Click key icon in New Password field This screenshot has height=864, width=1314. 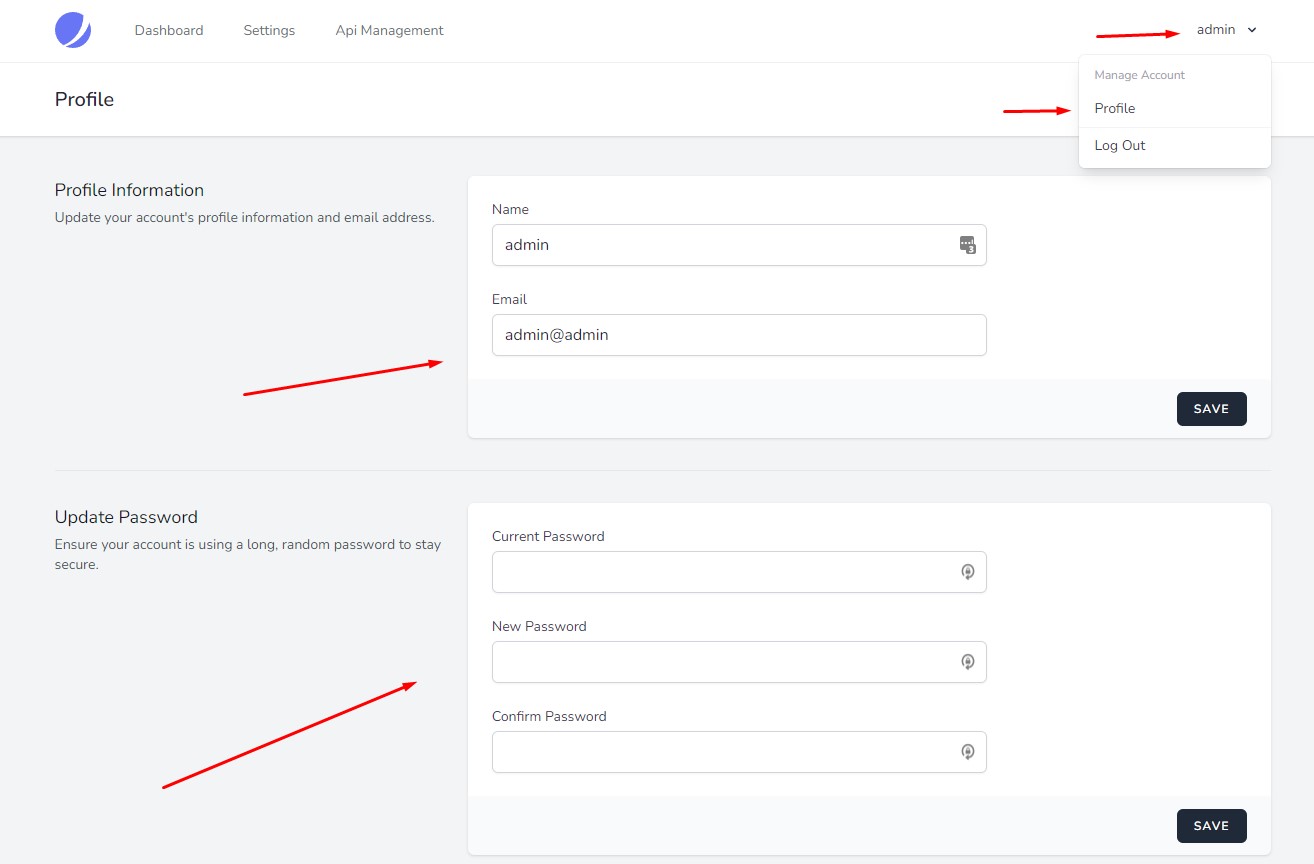point(968,662)
